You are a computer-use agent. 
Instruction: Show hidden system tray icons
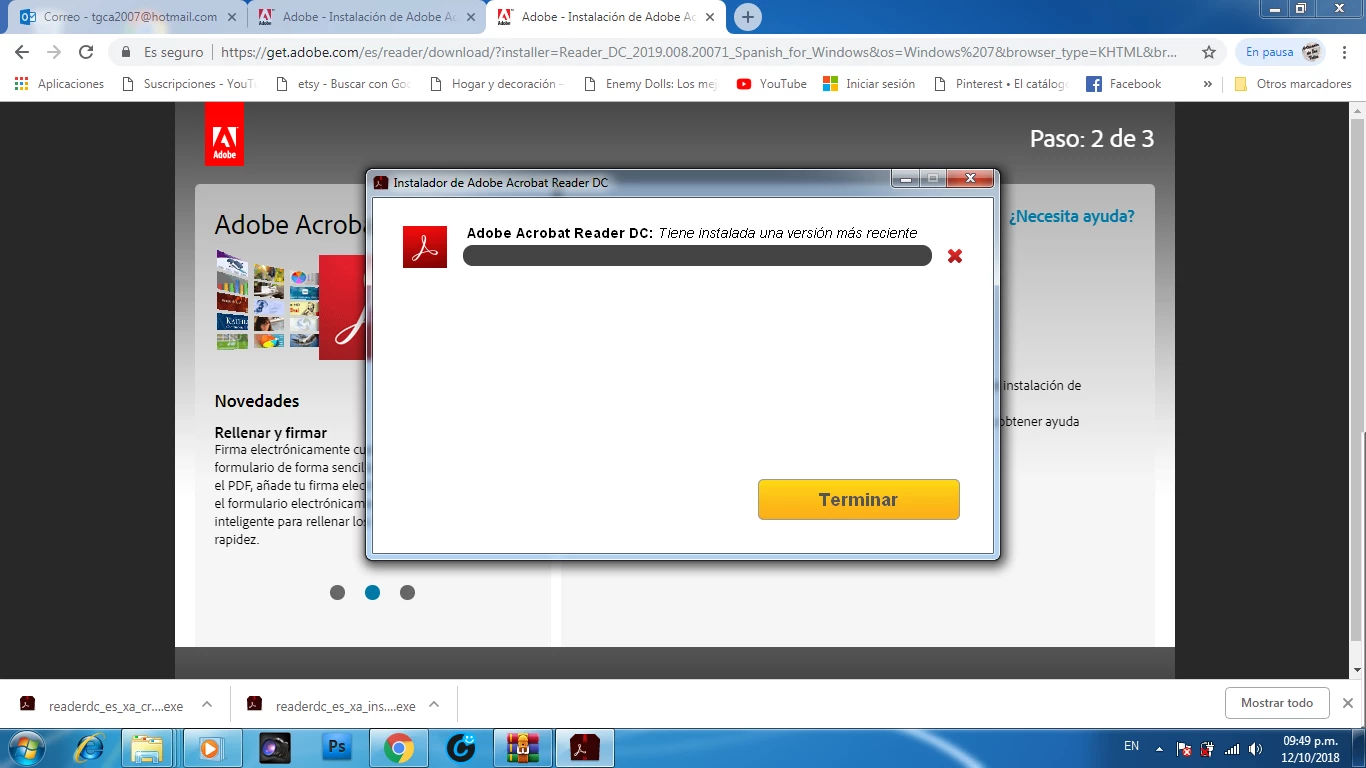[x=1159, y=748]
